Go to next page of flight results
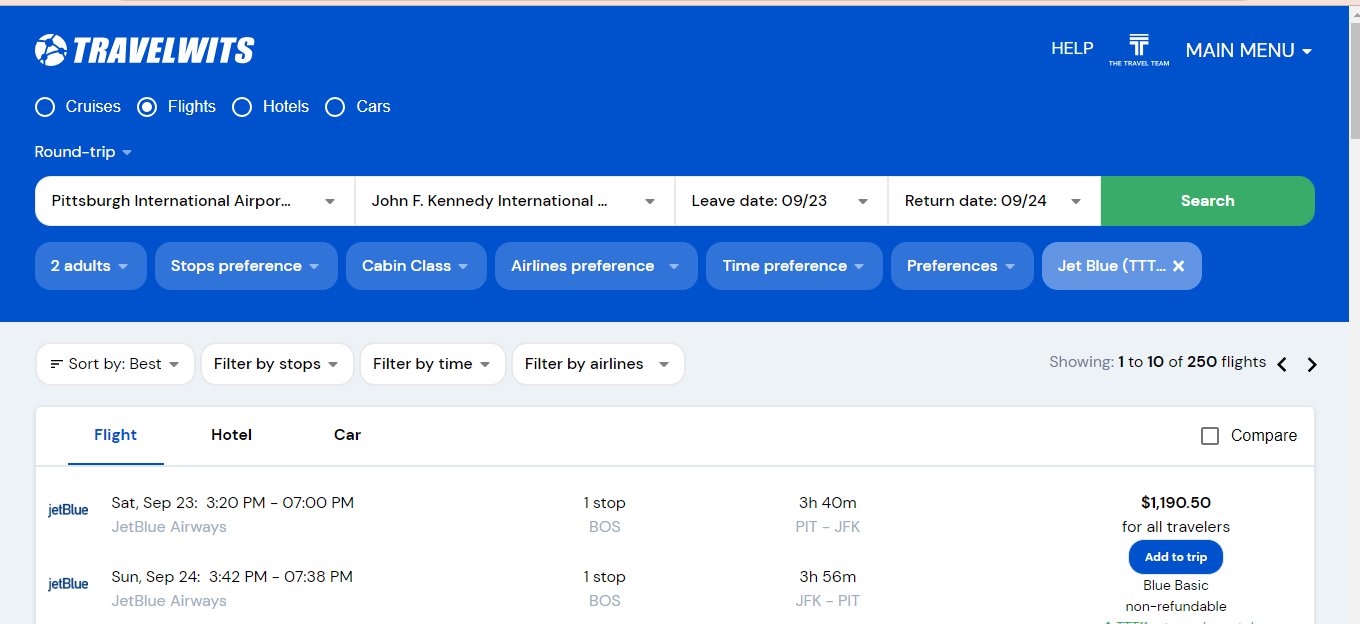Screen dimensions: 1360x624 (1312, 365)
